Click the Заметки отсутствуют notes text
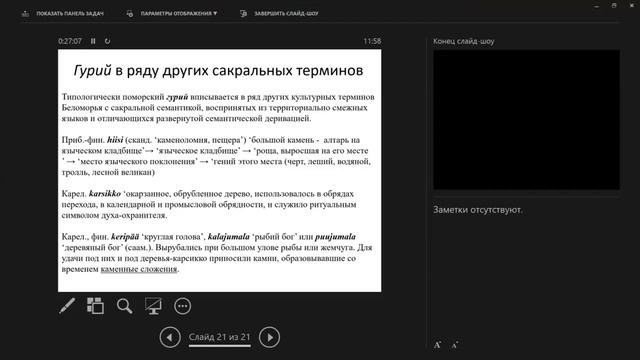The height and width of the screenshot is (360, 640). [478, 210]
